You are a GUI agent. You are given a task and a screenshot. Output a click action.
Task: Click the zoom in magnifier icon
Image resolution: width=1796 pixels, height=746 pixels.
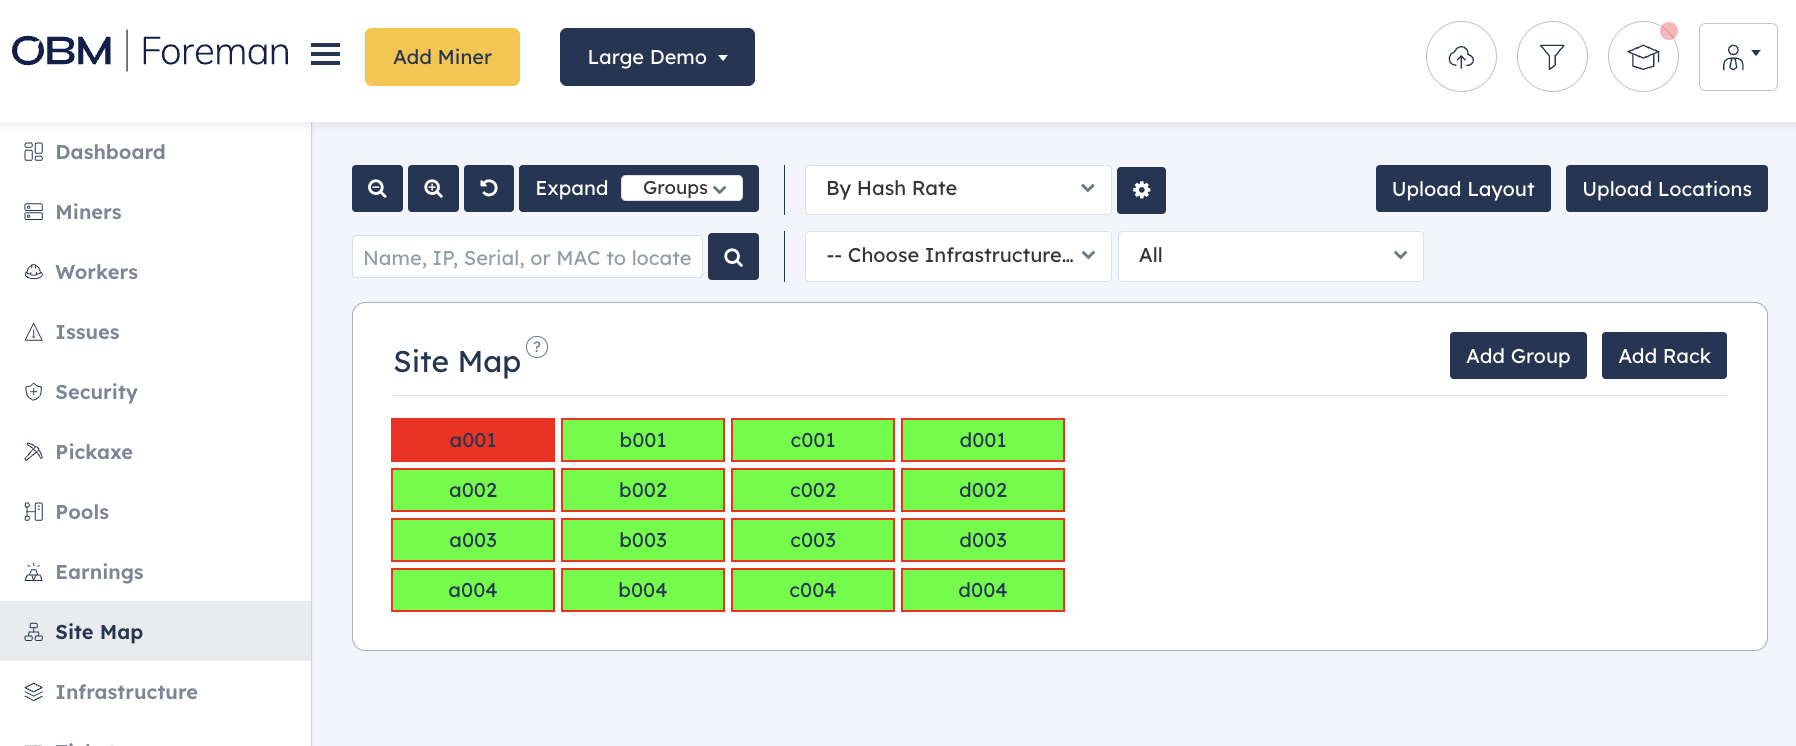(433, 188)
